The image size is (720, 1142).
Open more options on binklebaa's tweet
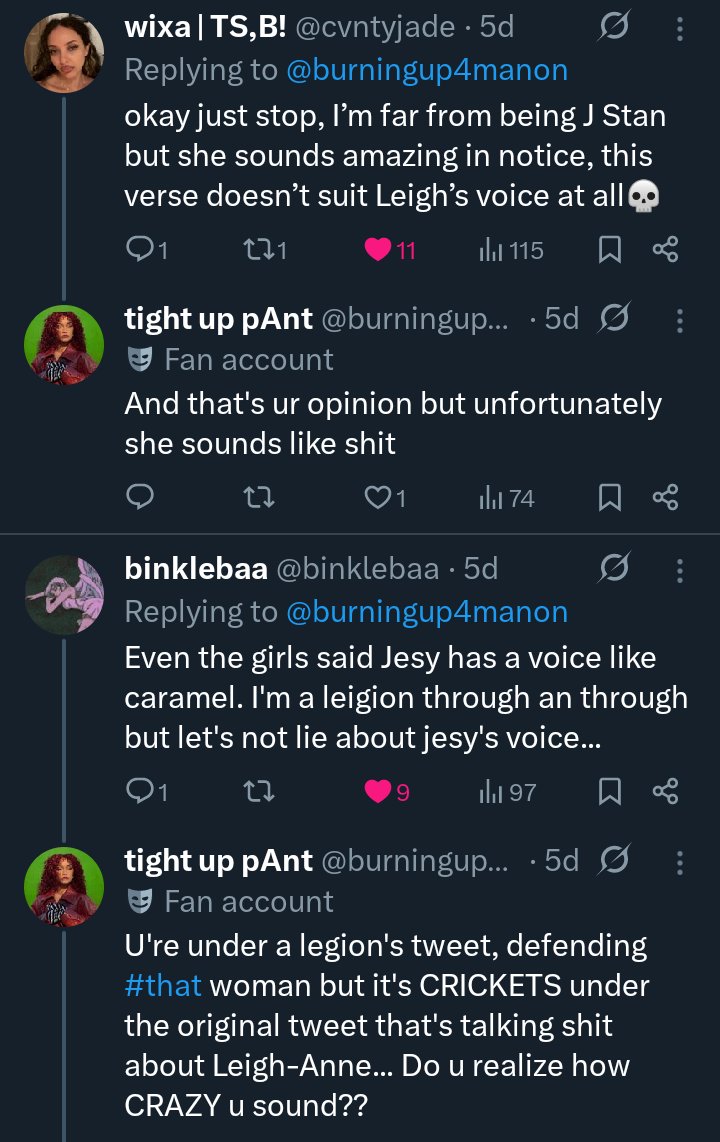[x=680, y=570]
